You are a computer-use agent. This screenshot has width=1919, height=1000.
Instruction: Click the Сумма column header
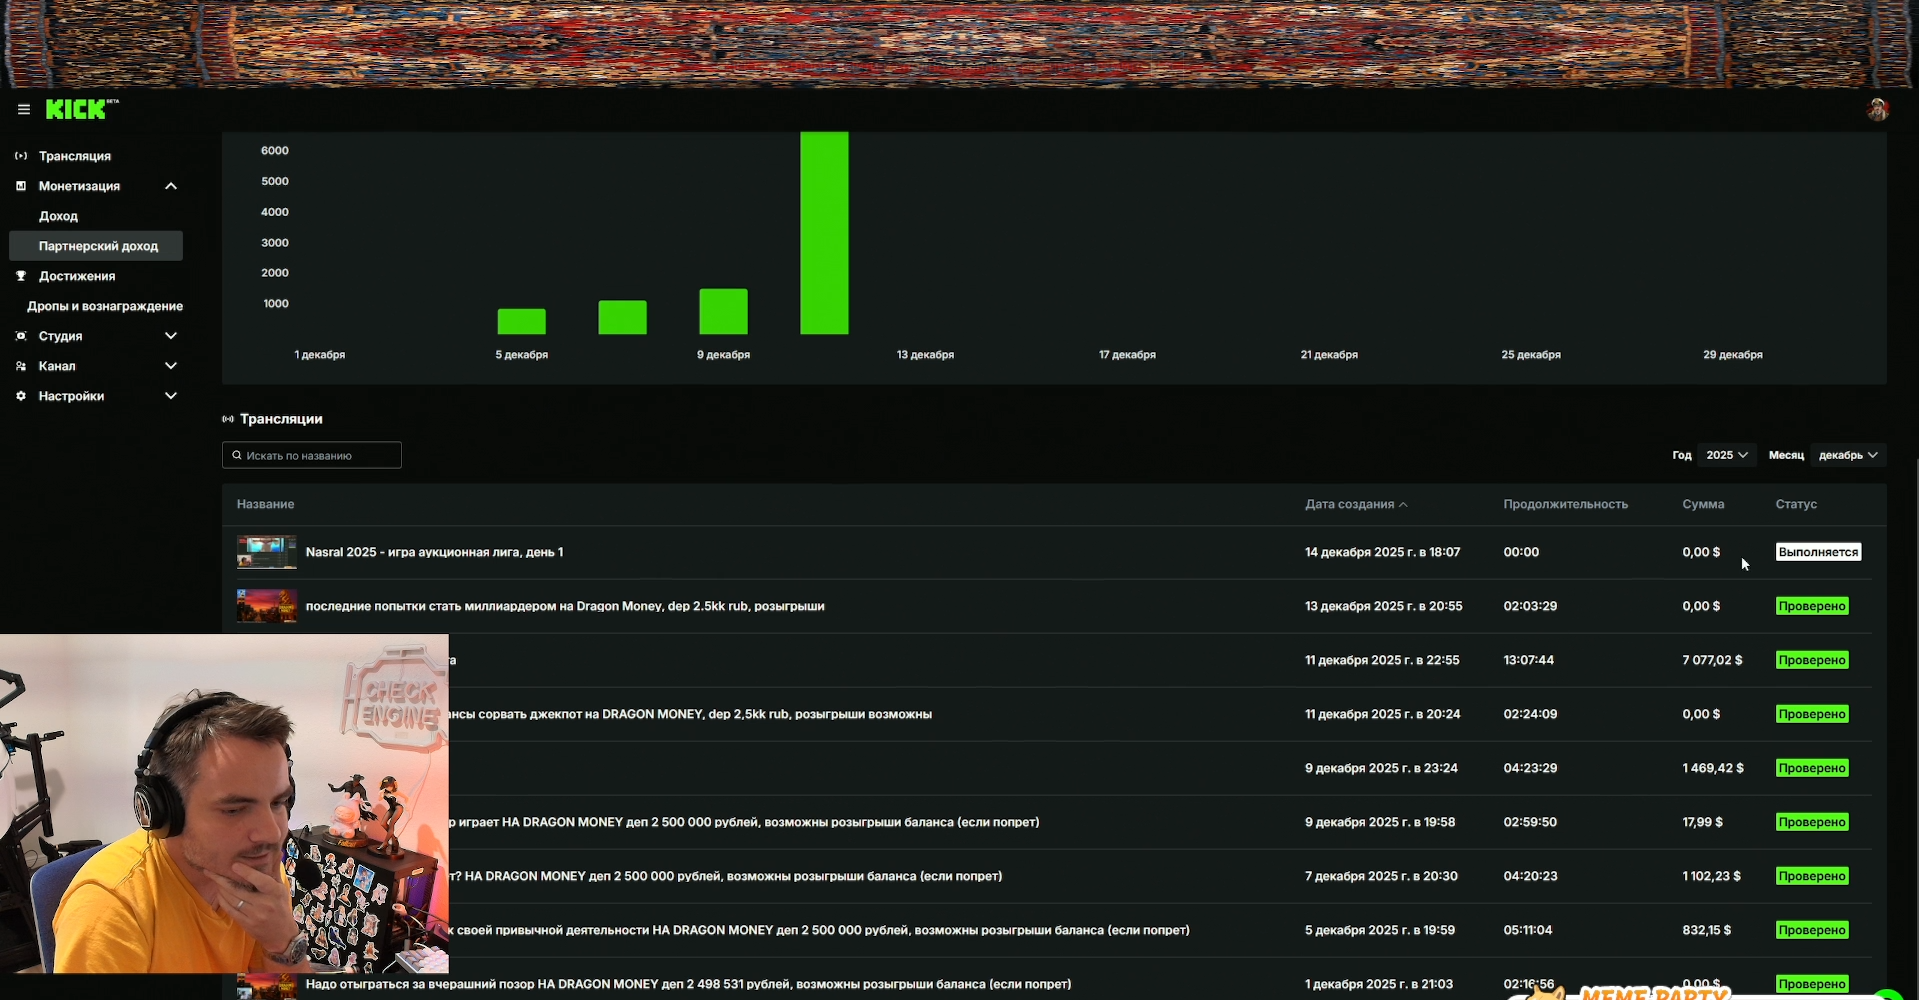1703,504
